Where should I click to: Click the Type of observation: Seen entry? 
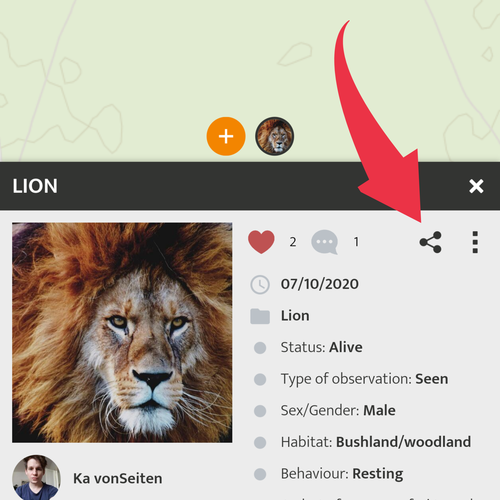tap(364, 379)
